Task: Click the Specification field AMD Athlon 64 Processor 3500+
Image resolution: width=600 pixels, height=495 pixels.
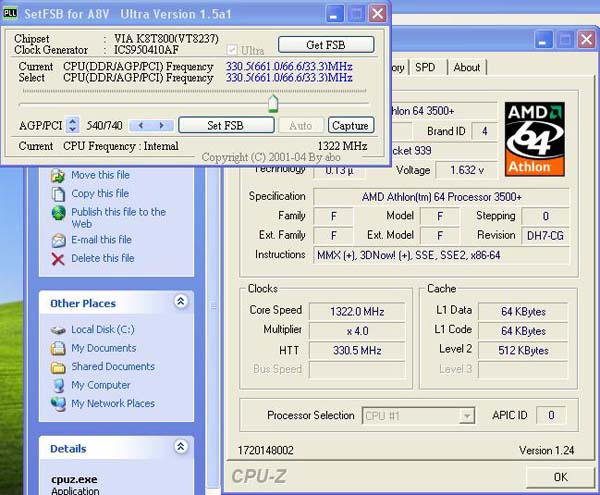Action: (441, 197)
